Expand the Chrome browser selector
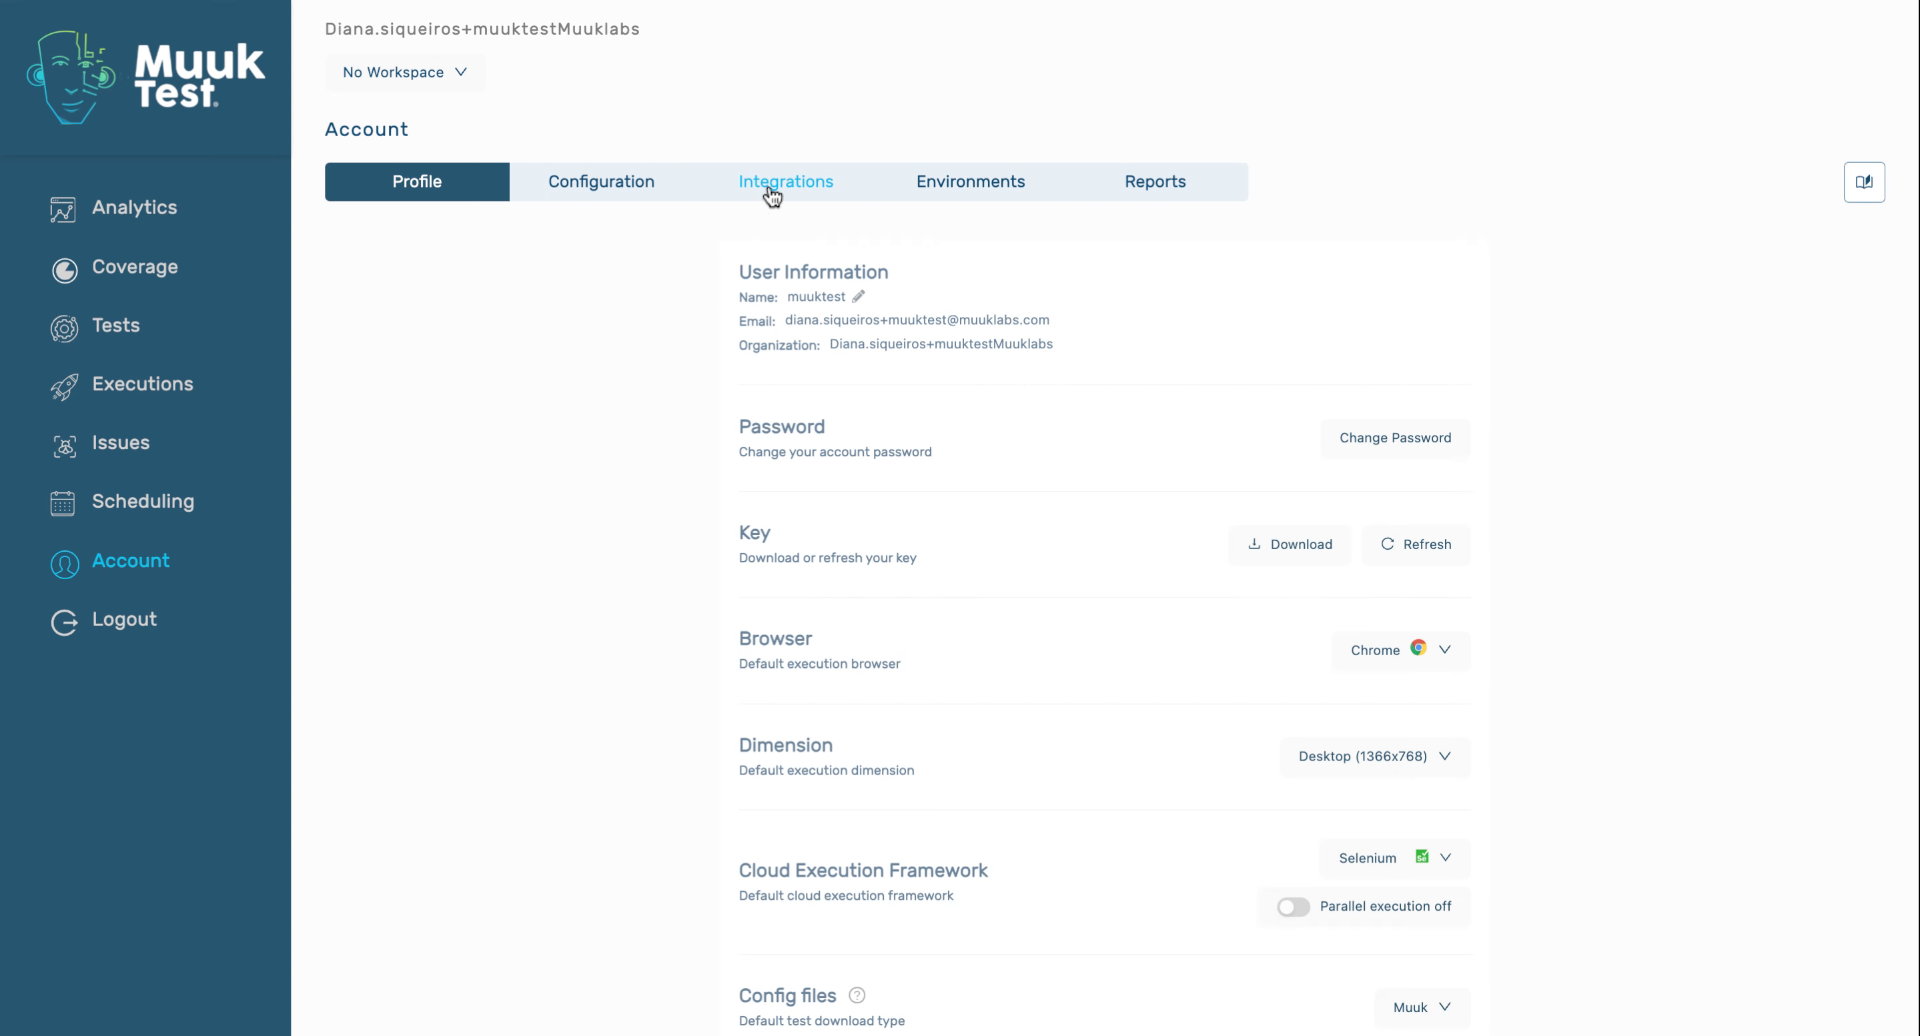The height and width of the screenshot is (1036, 1920). 1399,649
